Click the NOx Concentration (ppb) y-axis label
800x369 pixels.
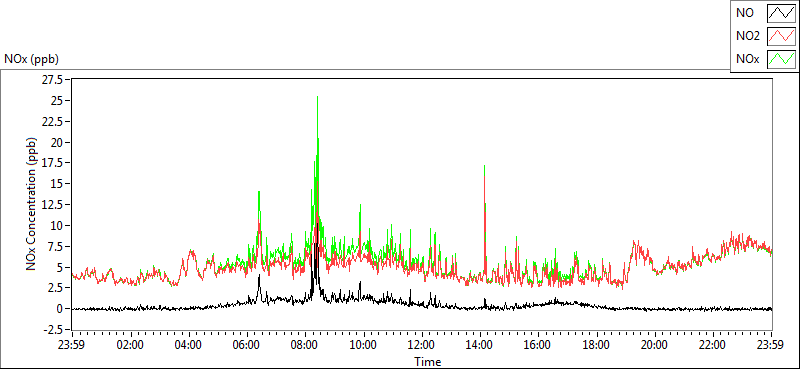click(31, 203)
